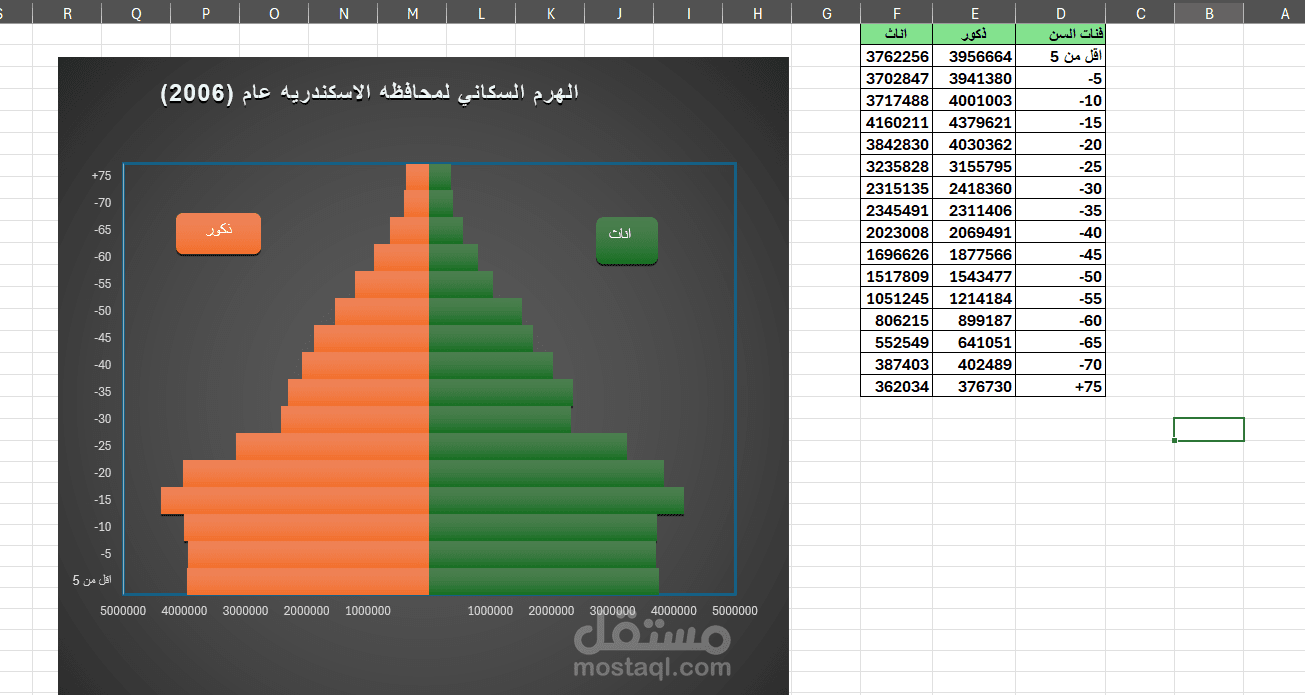Screen dimensions: 1305x695
Task: Select the orange bar for age -15
Action: [x=295, y=500]
